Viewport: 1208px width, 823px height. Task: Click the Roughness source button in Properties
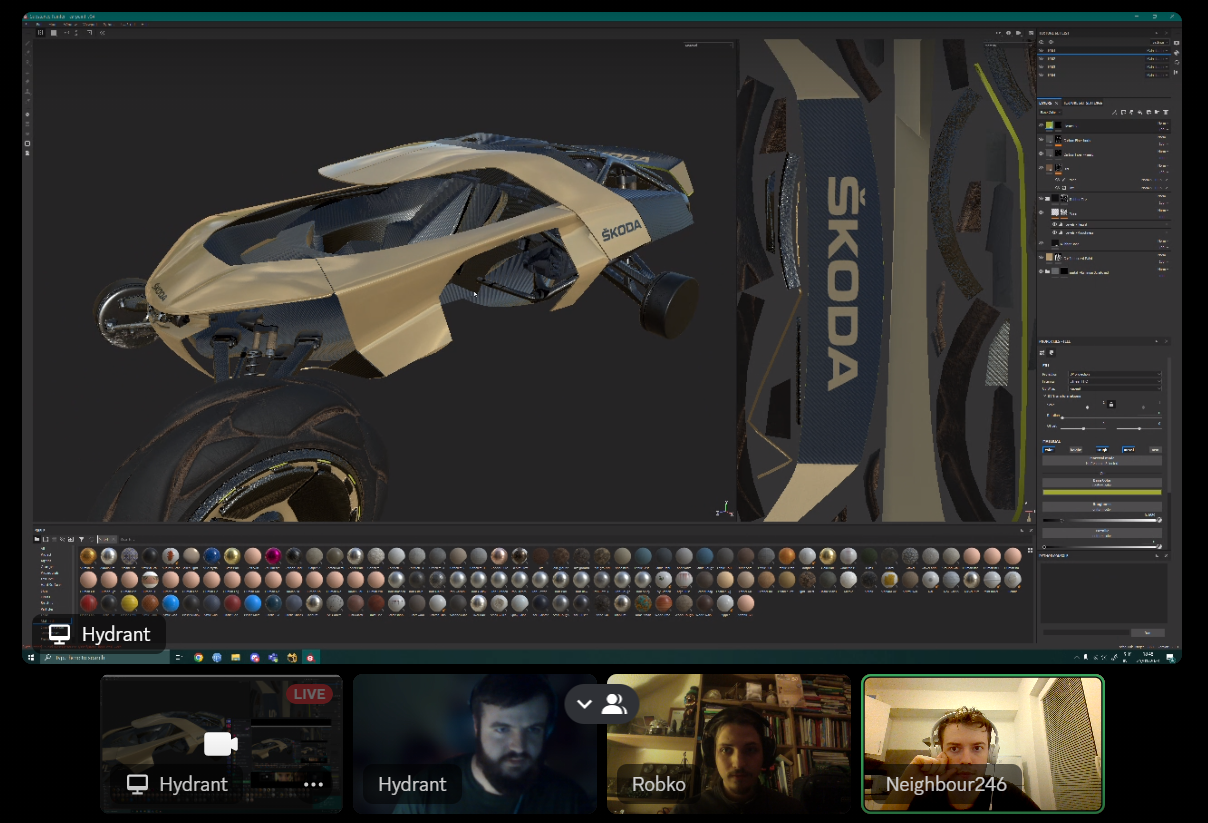[x=1102, y=509]
